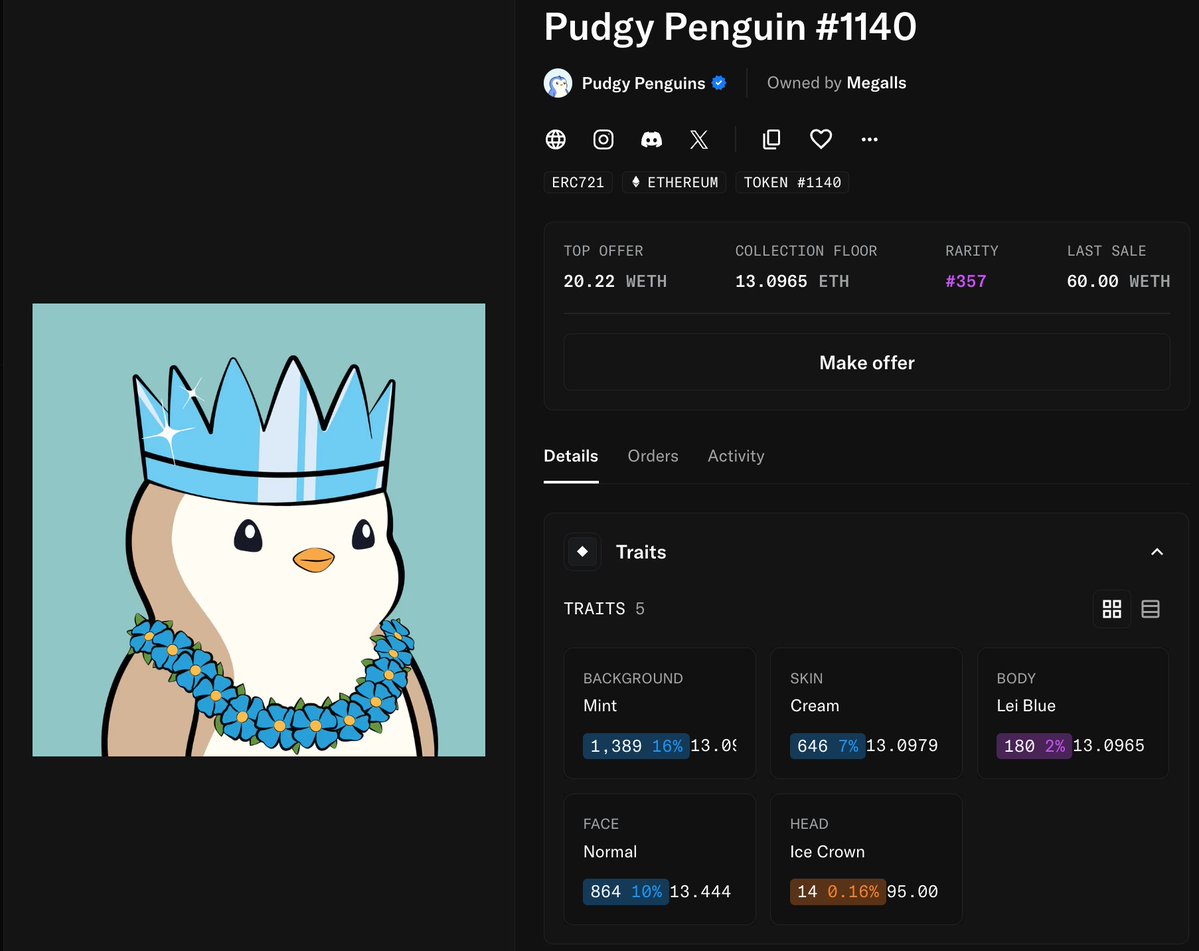Image resolution: width=1199 pixels, height=951 pixels.
Task: Click the Pudgy Penguins collection avatar
Action: click(558, 83)
